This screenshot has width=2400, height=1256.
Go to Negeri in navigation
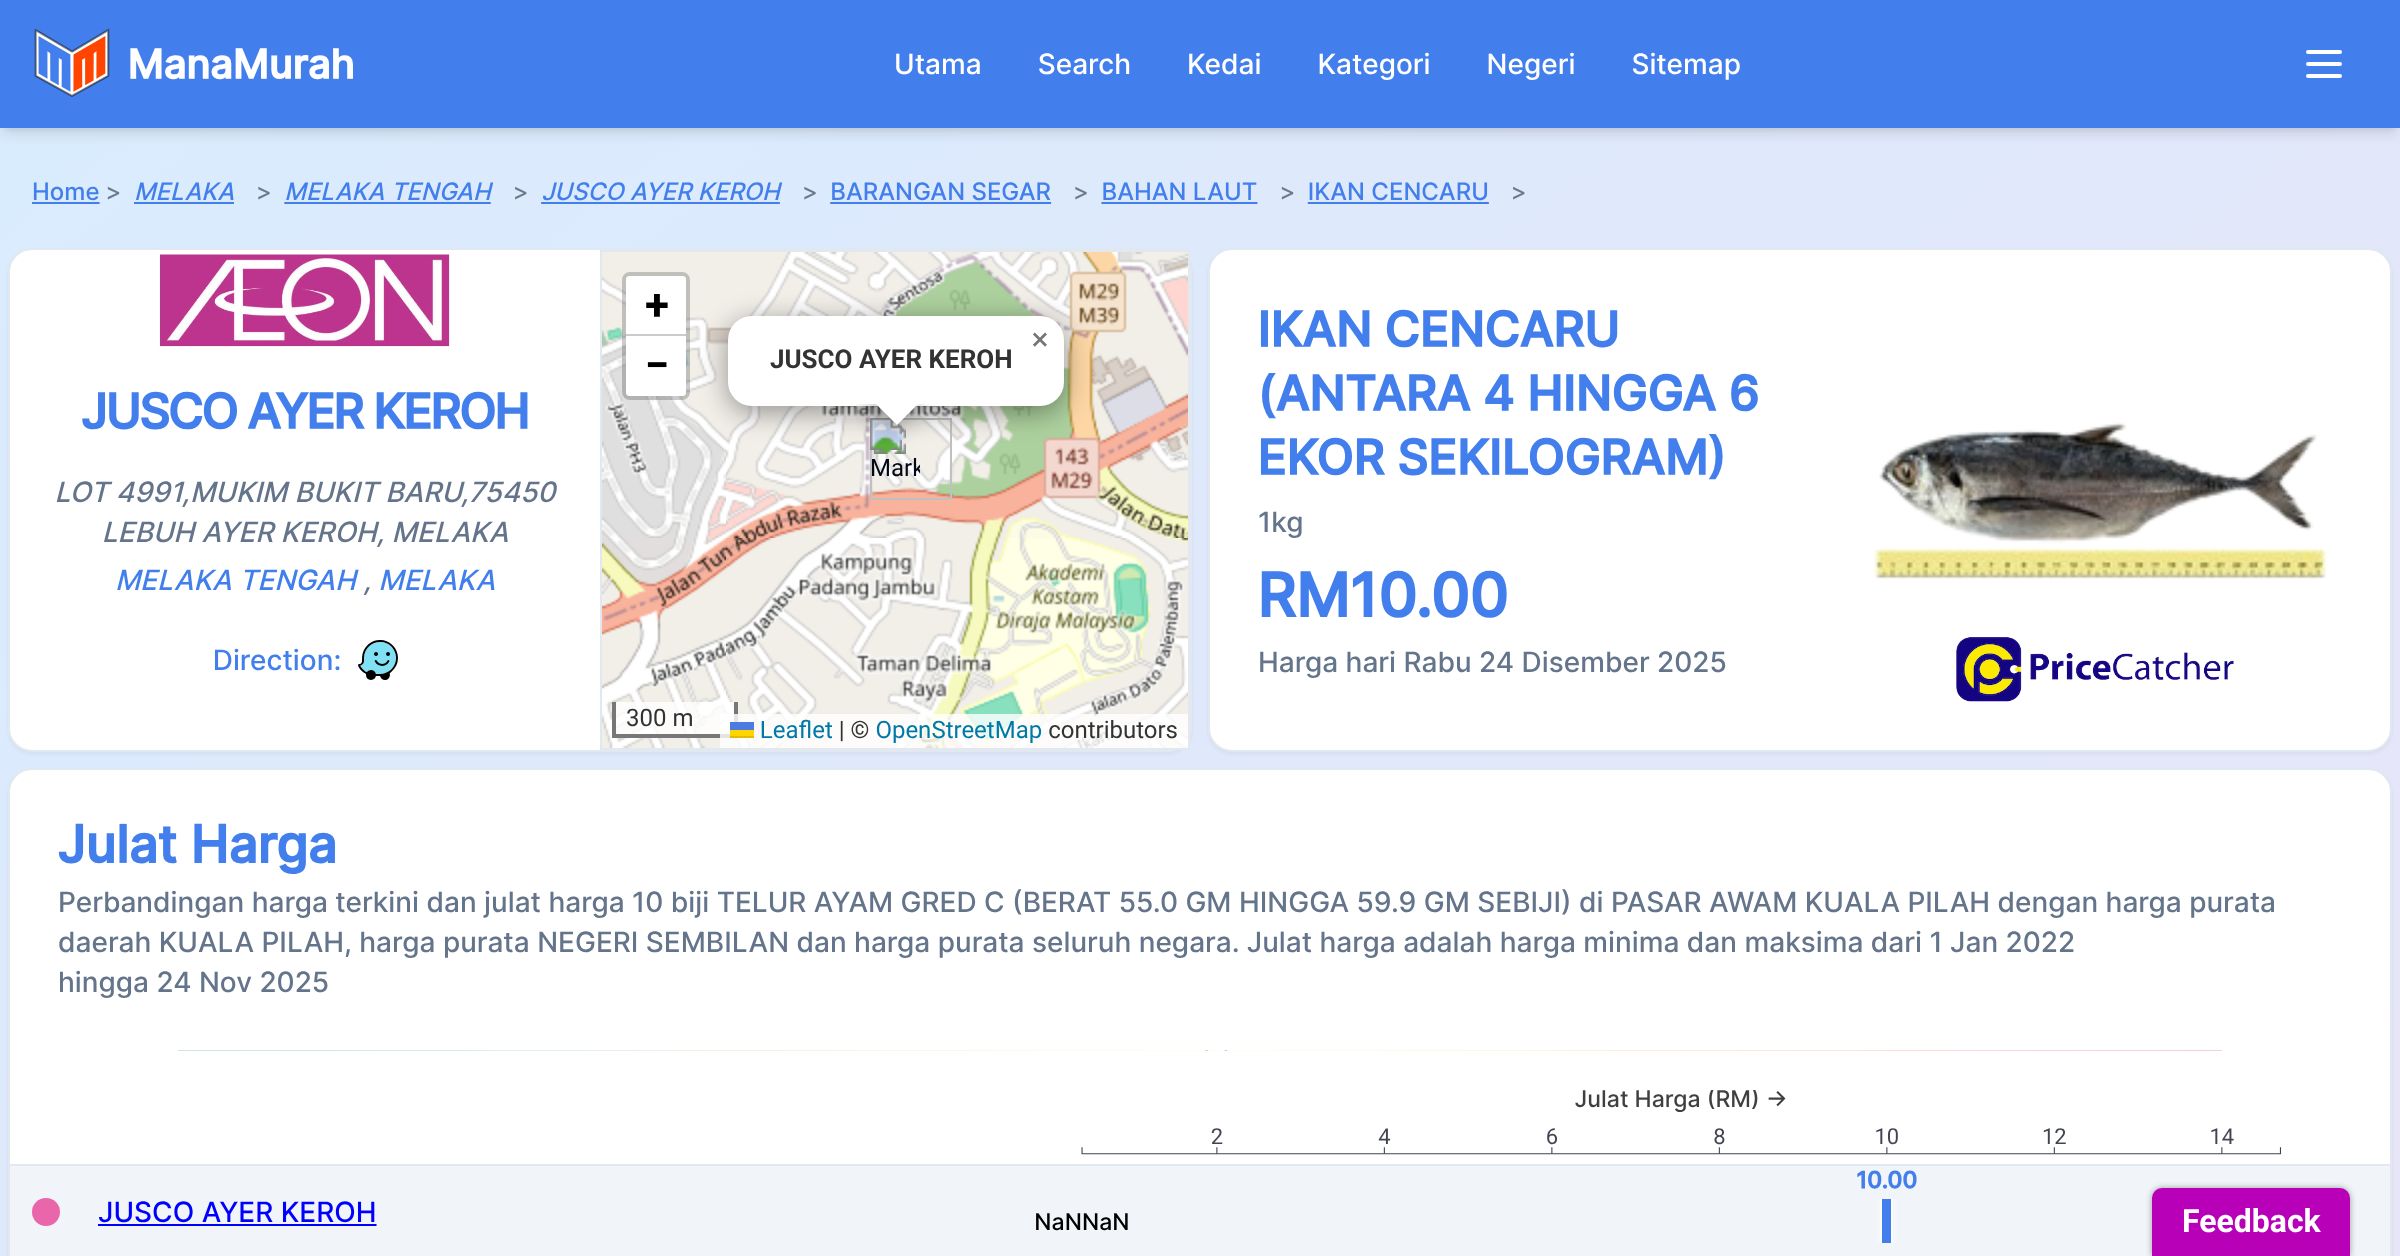[1530, 64]
